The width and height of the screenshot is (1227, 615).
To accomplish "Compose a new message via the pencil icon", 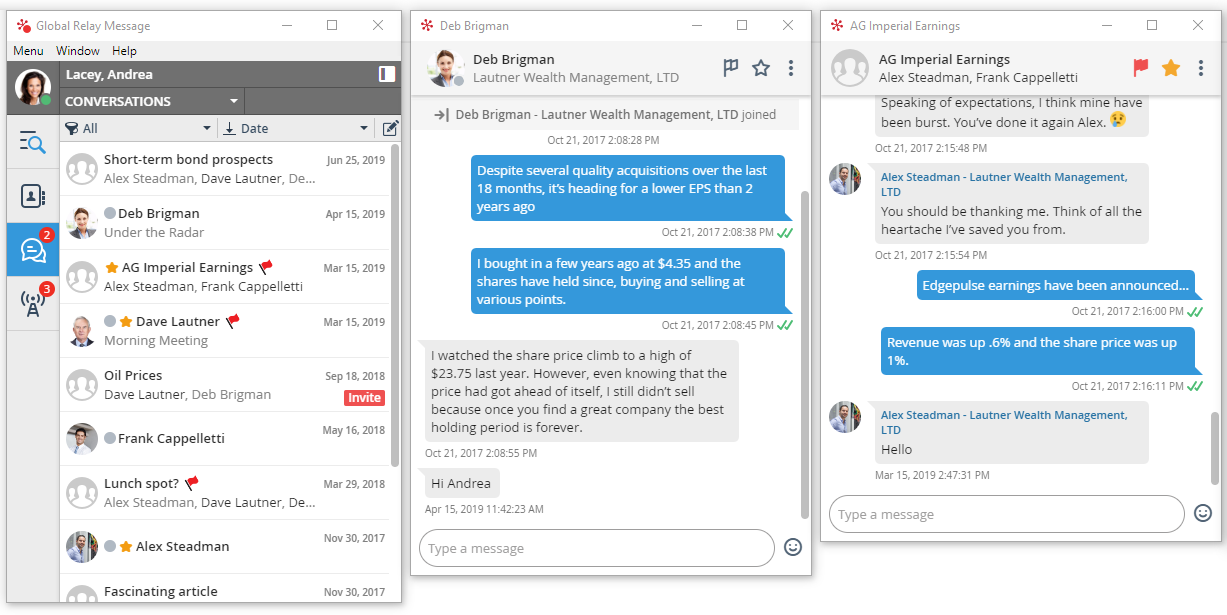I will point(390,128).
